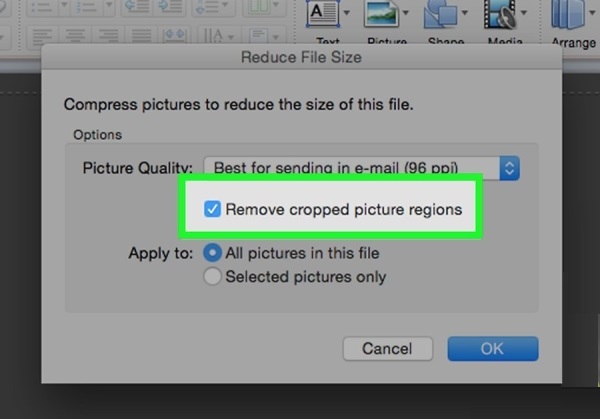
Task: Open the Picture Quality dropdown
Action: click(x=509, y=167)
